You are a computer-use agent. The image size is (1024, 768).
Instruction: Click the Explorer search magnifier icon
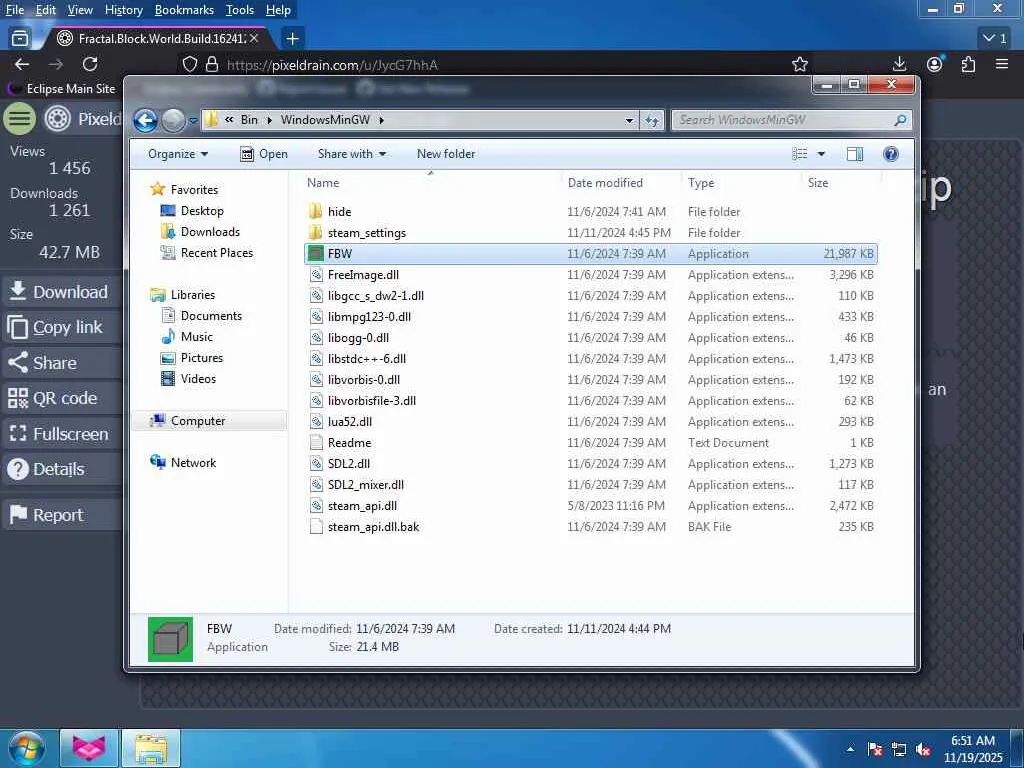click(901, 120)
